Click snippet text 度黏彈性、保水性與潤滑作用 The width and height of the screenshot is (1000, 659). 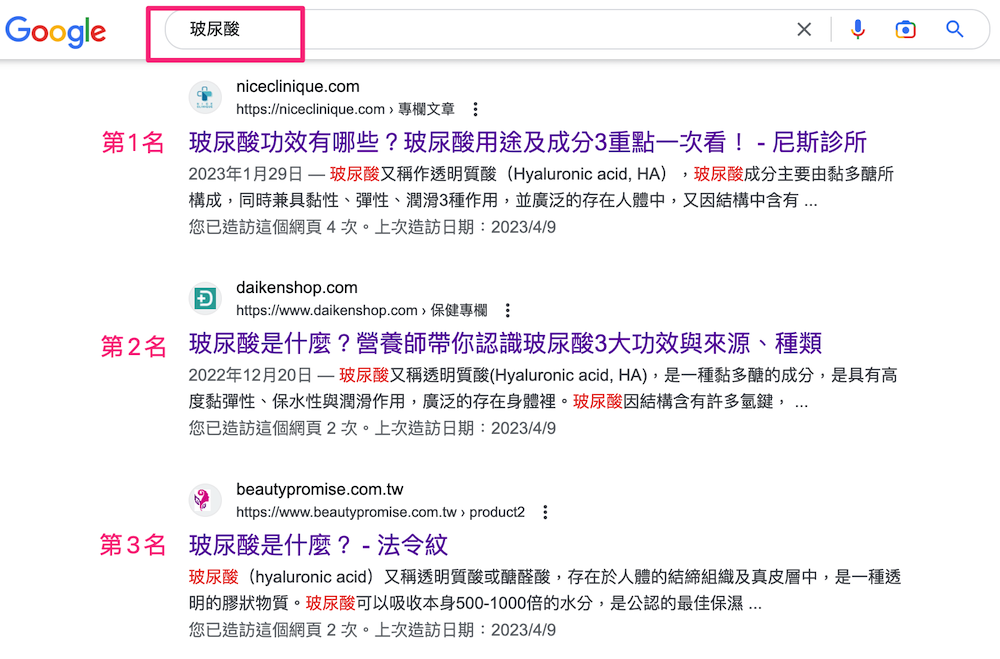pyautogui.click(x=297, y=402)
